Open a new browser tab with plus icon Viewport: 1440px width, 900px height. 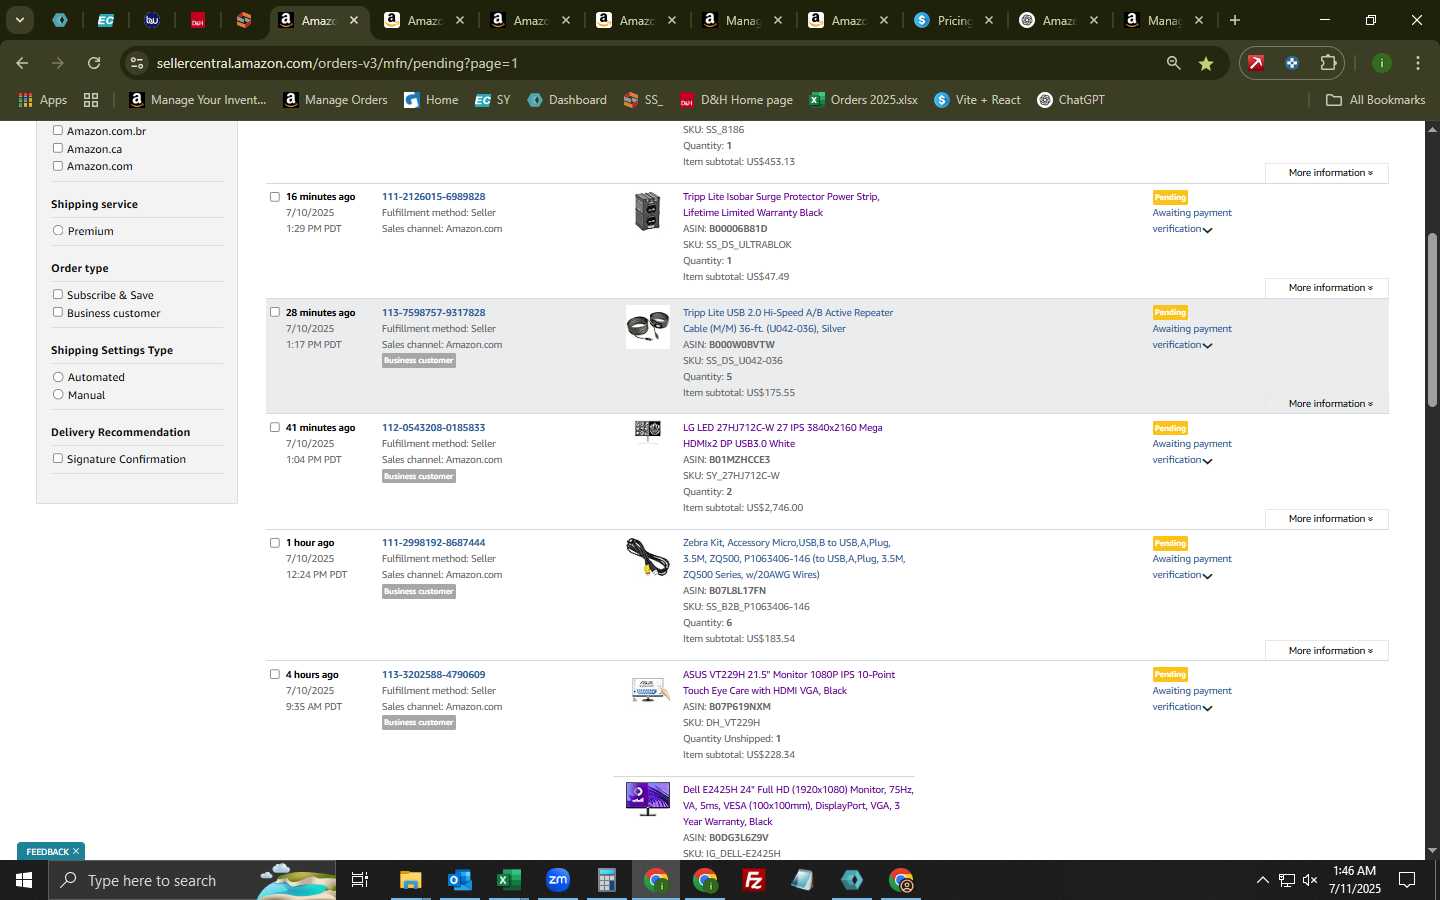[x=1235, y=20]
